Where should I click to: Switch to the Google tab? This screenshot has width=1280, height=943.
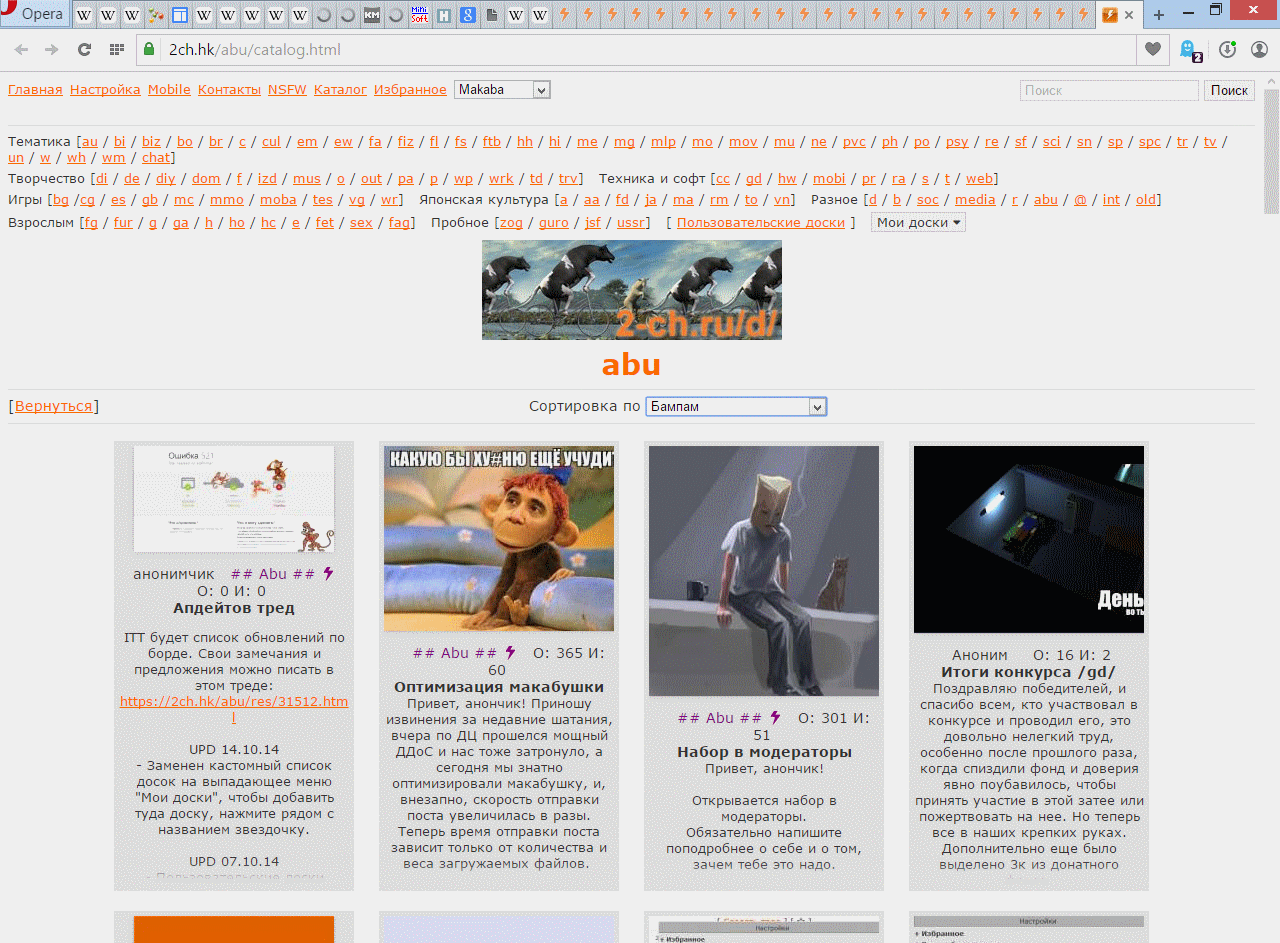coord(468,15)
